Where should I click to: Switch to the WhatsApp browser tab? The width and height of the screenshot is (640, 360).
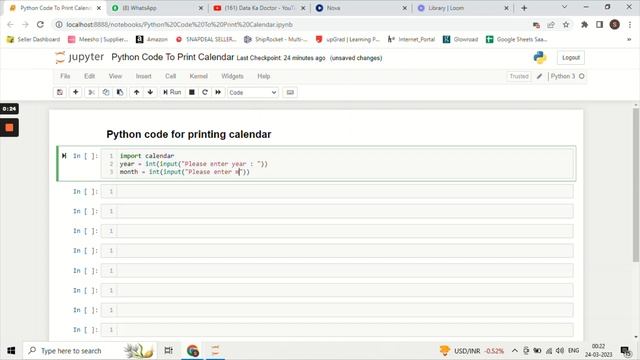[x=157, y=8]
